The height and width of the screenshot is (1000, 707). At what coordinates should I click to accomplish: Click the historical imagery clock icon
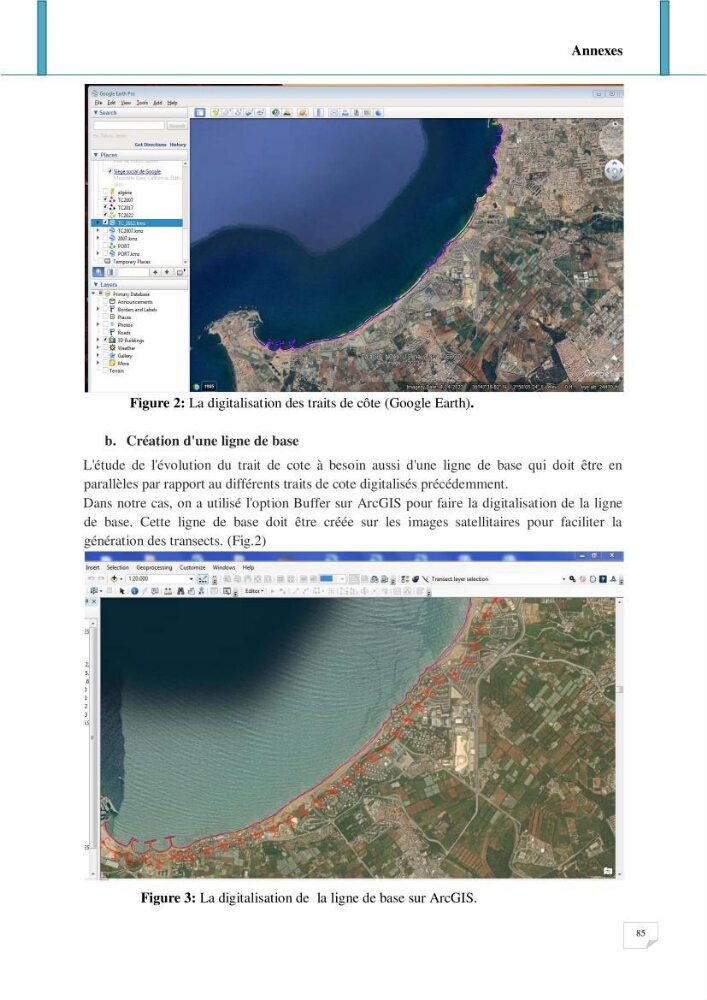[x=275, y=112]
